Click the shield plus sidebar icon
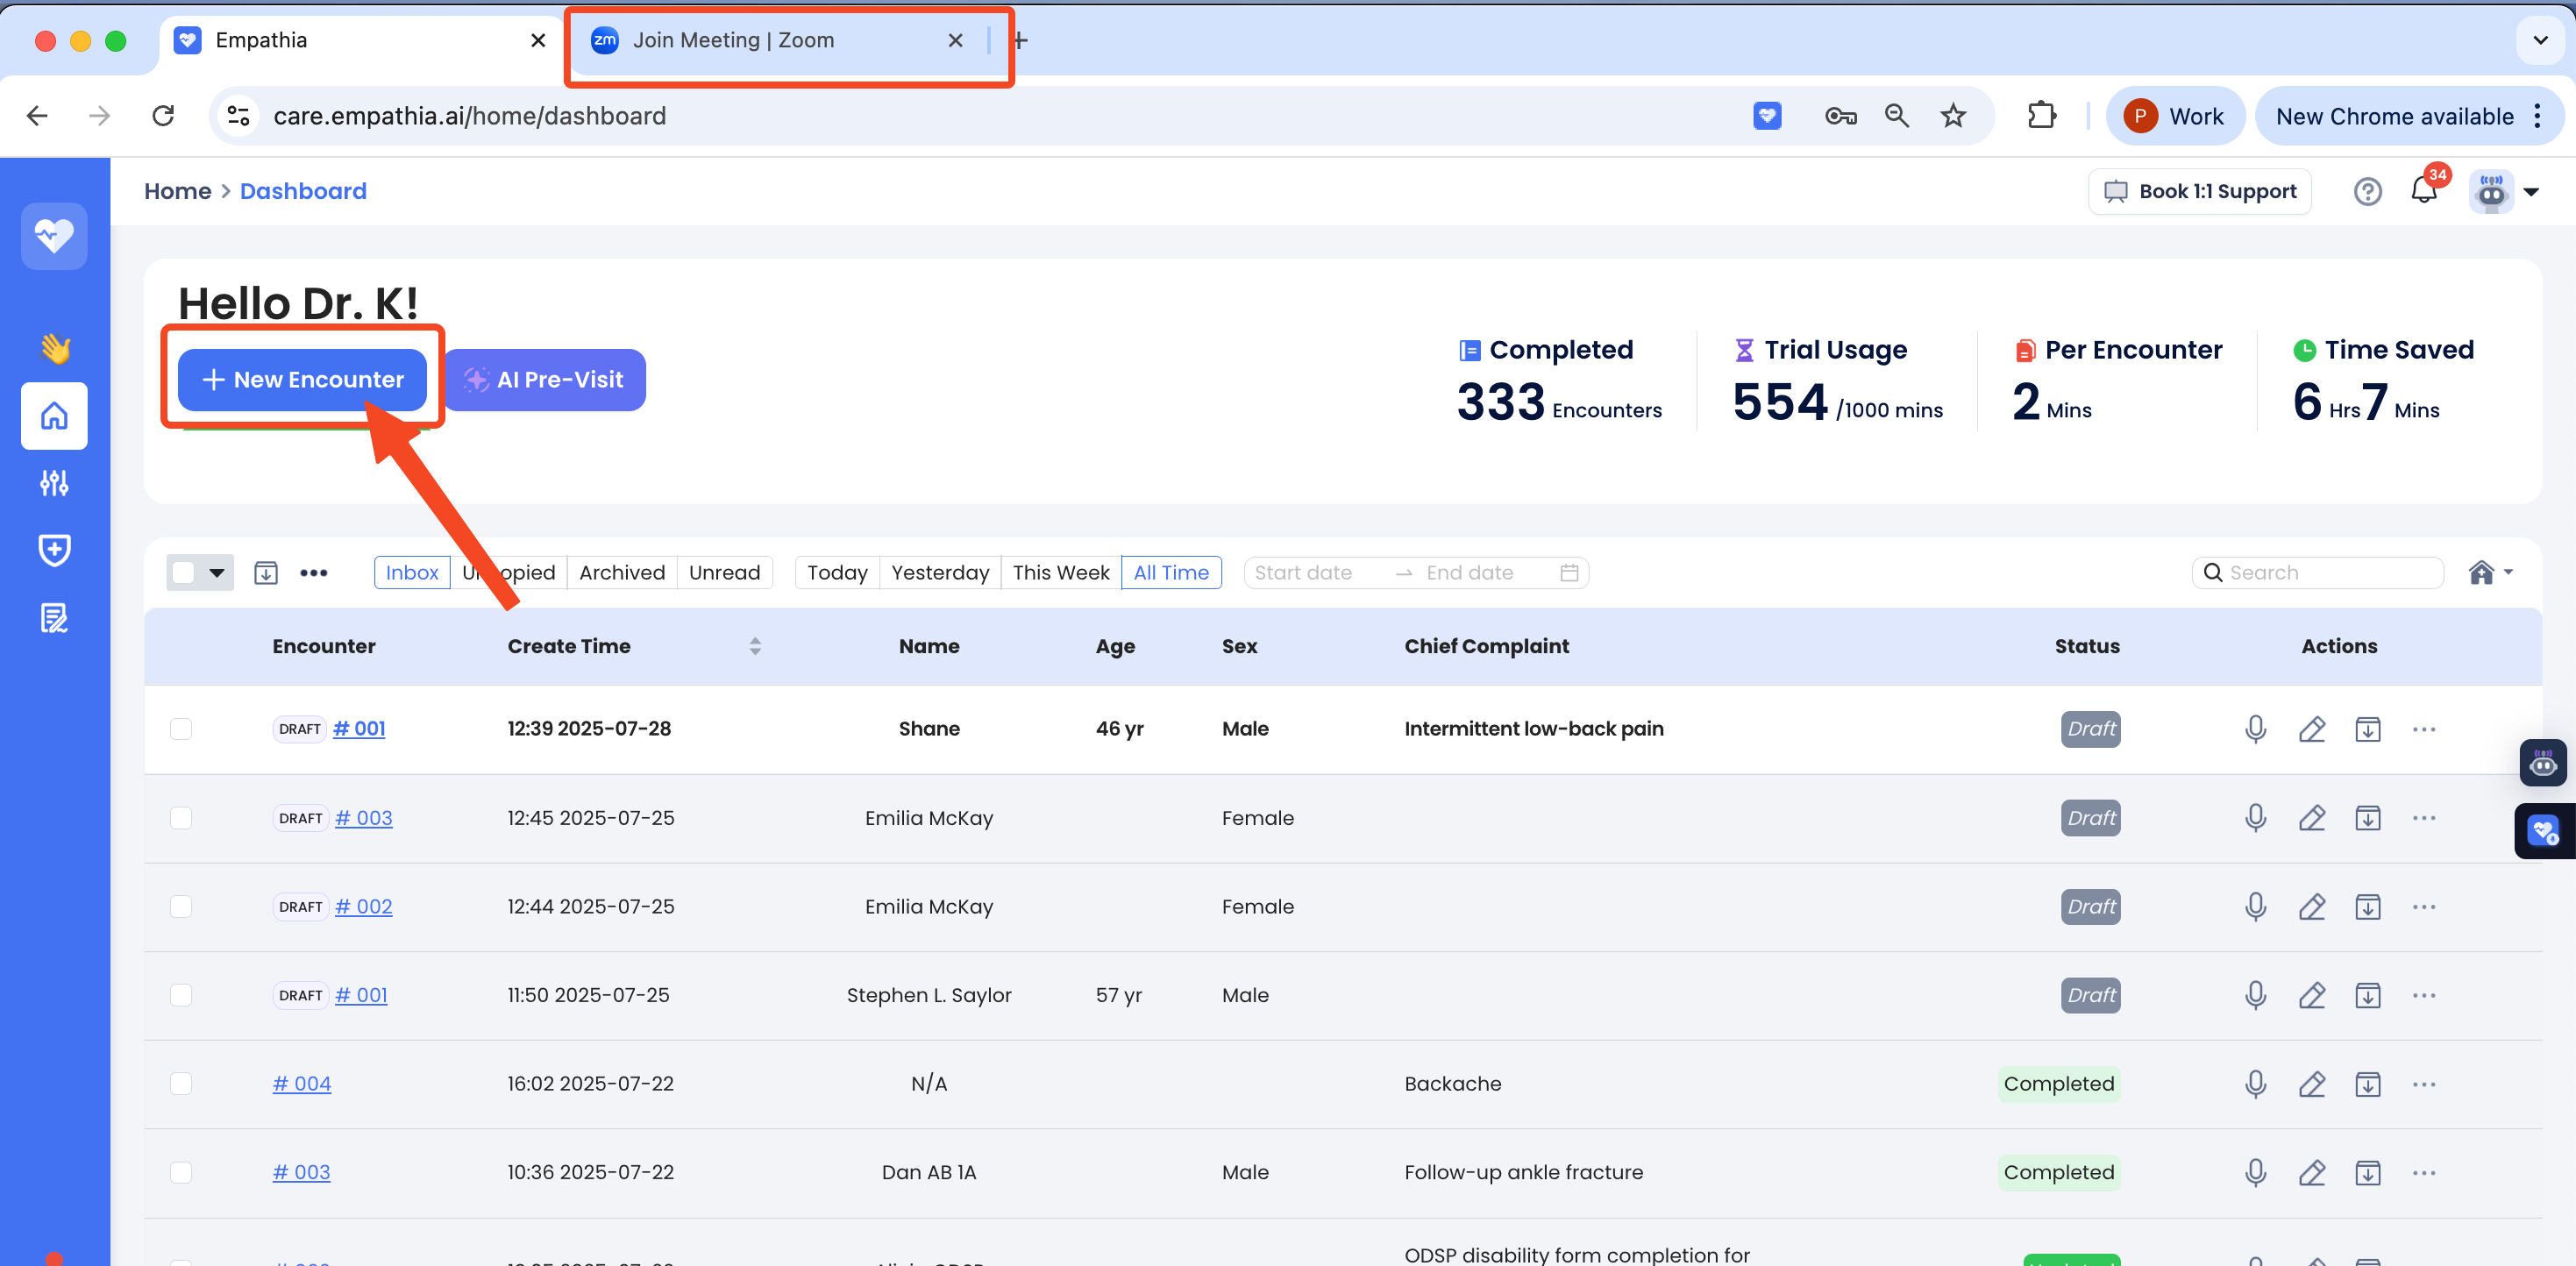 [54, 549]
